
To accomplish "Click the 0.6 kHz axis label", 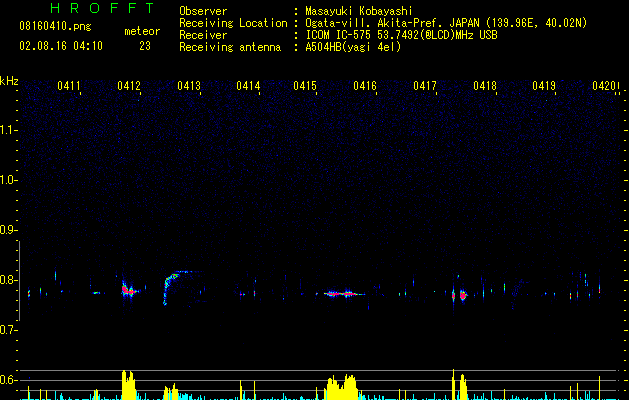I will (8, 380).
